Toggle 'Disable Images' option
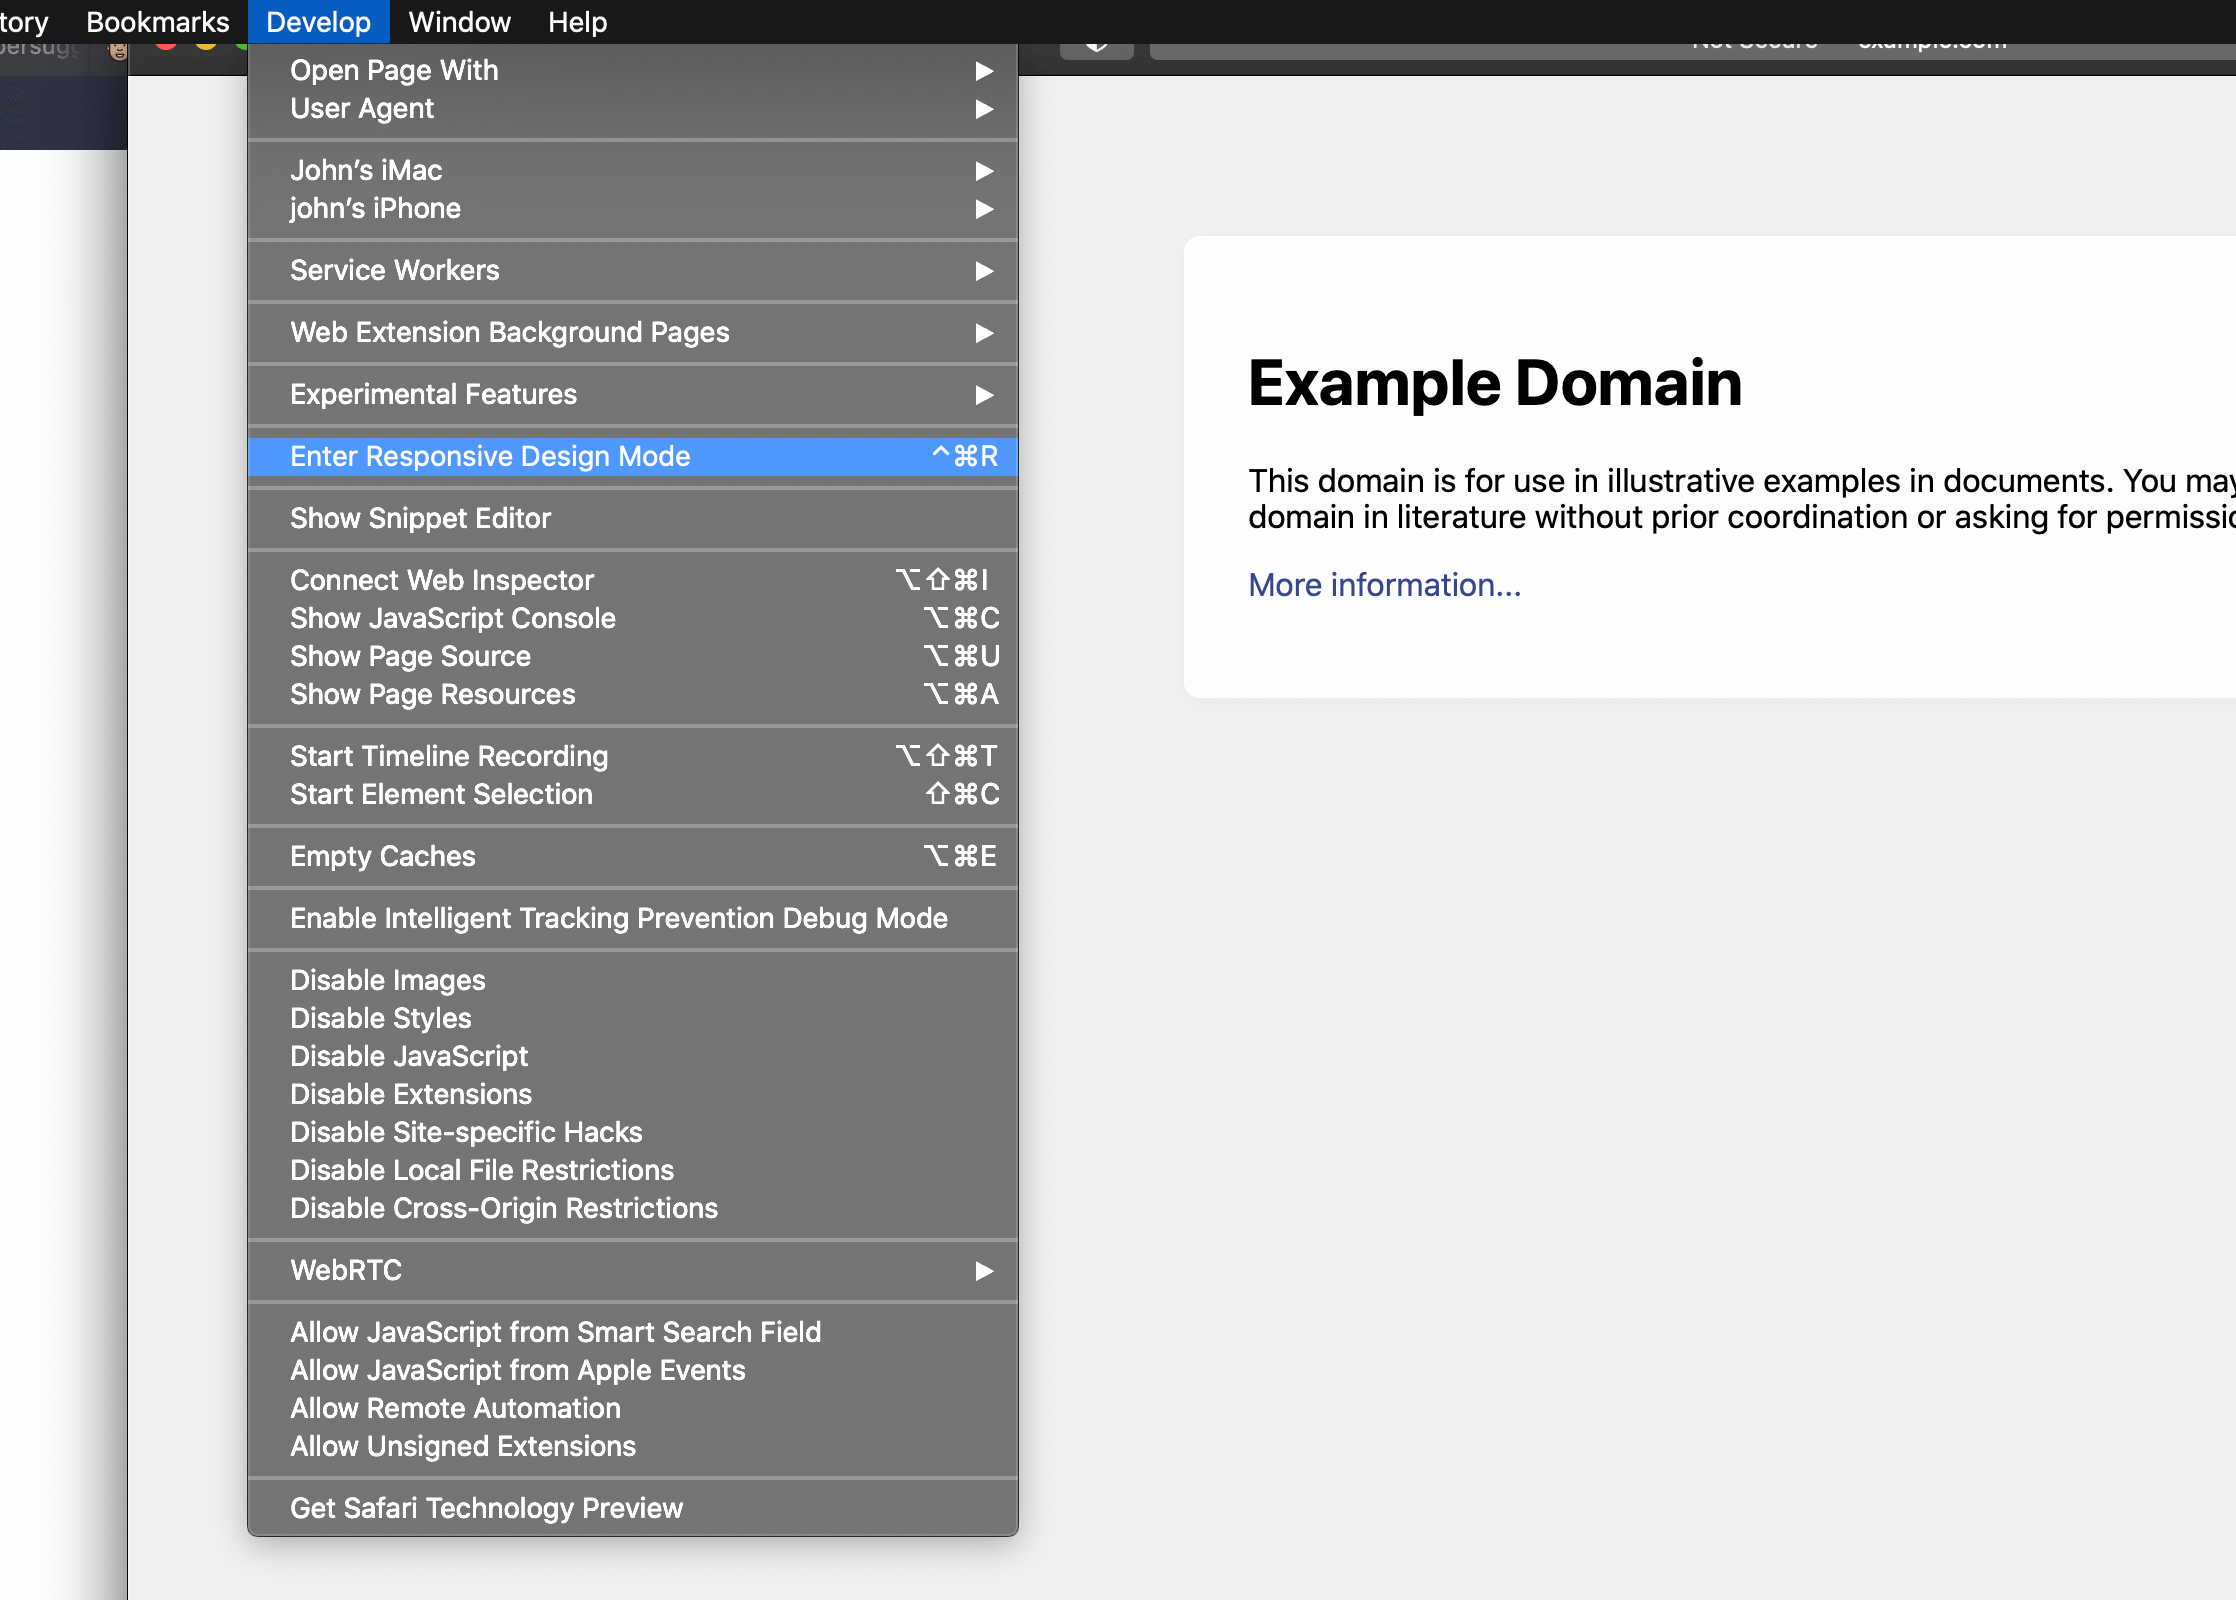The image size is (2236, 1600). point(386,980)
